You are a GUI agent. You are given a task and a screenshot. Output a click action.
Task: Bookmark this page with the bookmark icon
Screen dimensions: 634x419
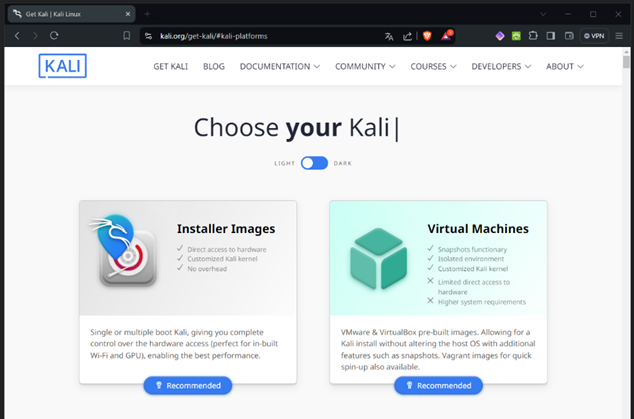[127, 35]
